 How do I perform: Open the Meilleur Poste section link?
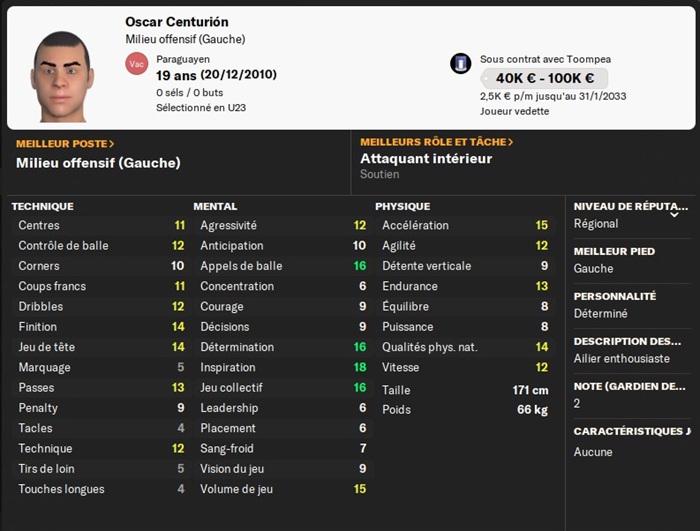coord(65,143)
